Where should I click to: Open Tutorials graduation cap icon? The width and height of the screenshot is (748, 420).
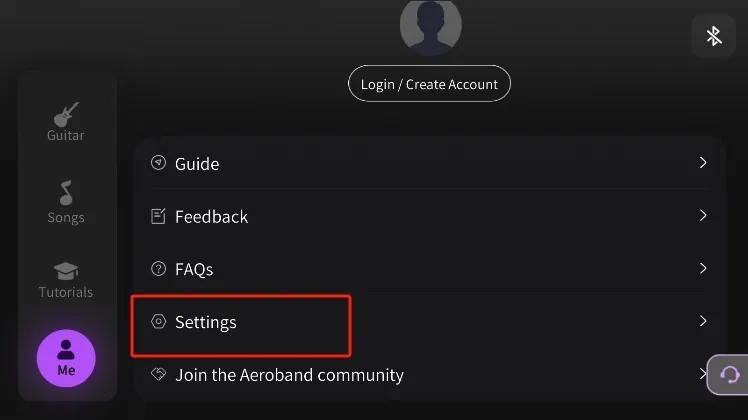(66, 271)
